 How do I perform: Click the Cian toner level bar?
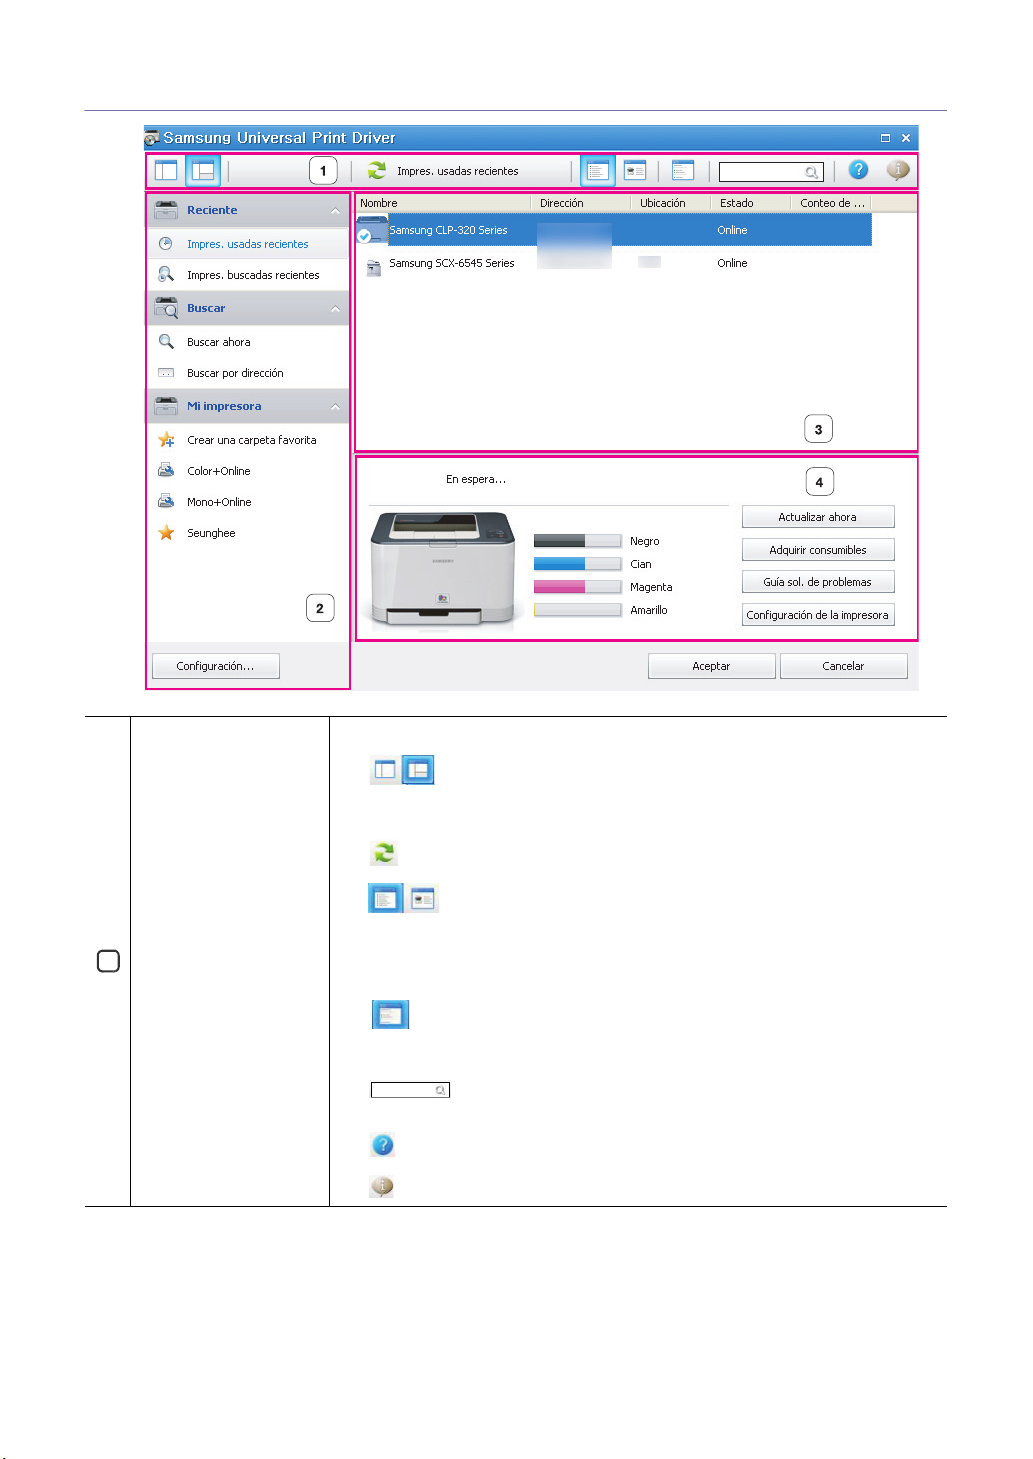(x=578, y=564)
